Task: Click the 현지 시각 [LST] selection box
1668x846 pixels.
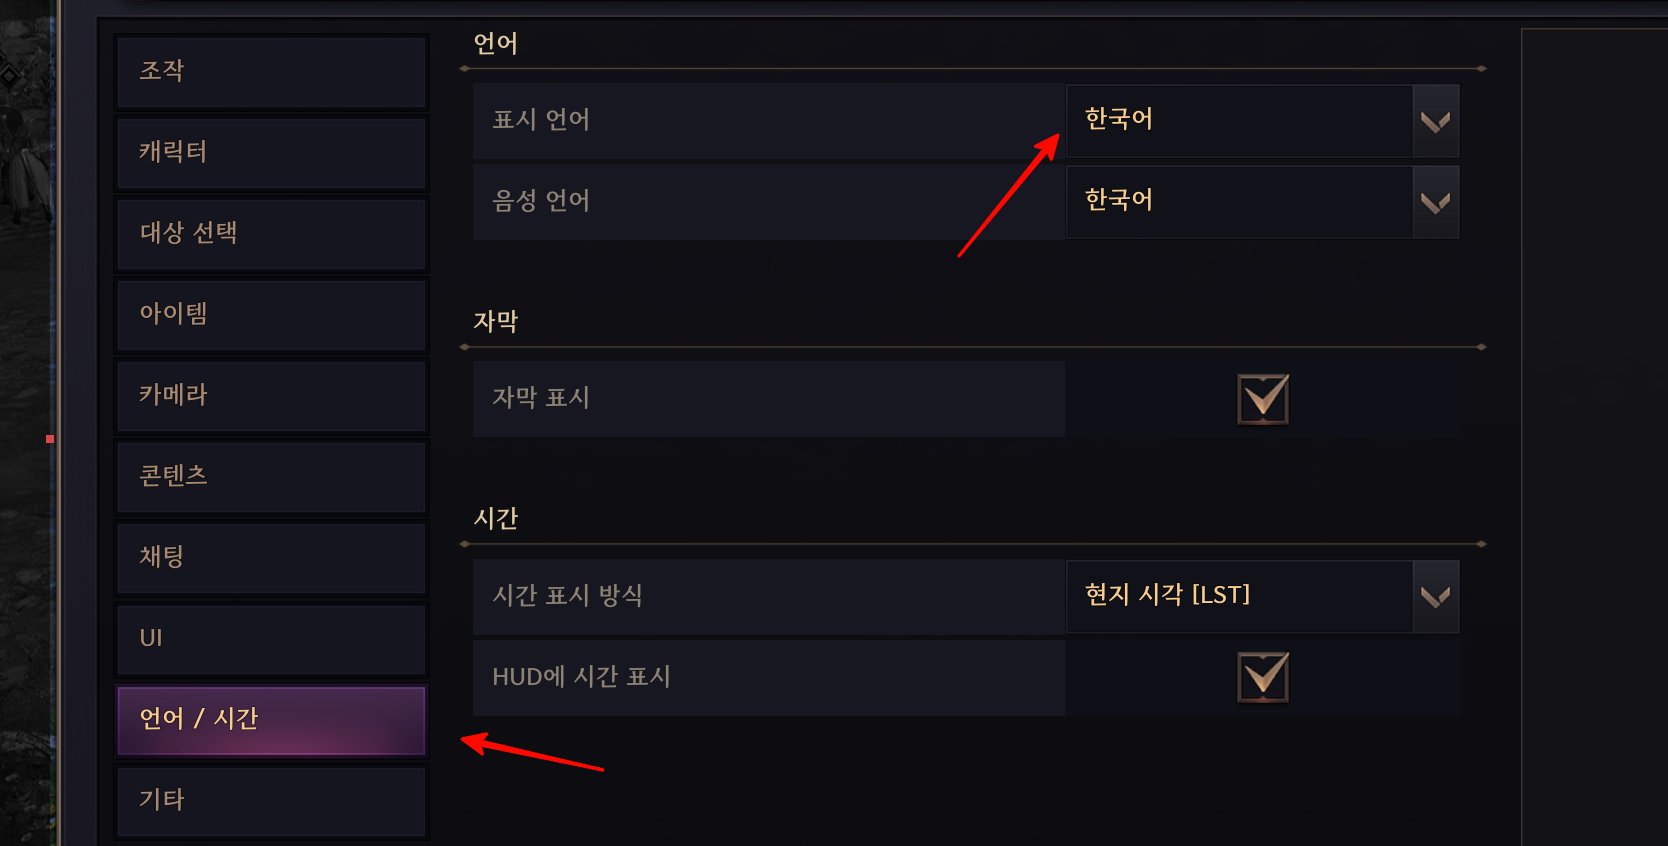Action: click(1238, 597)
